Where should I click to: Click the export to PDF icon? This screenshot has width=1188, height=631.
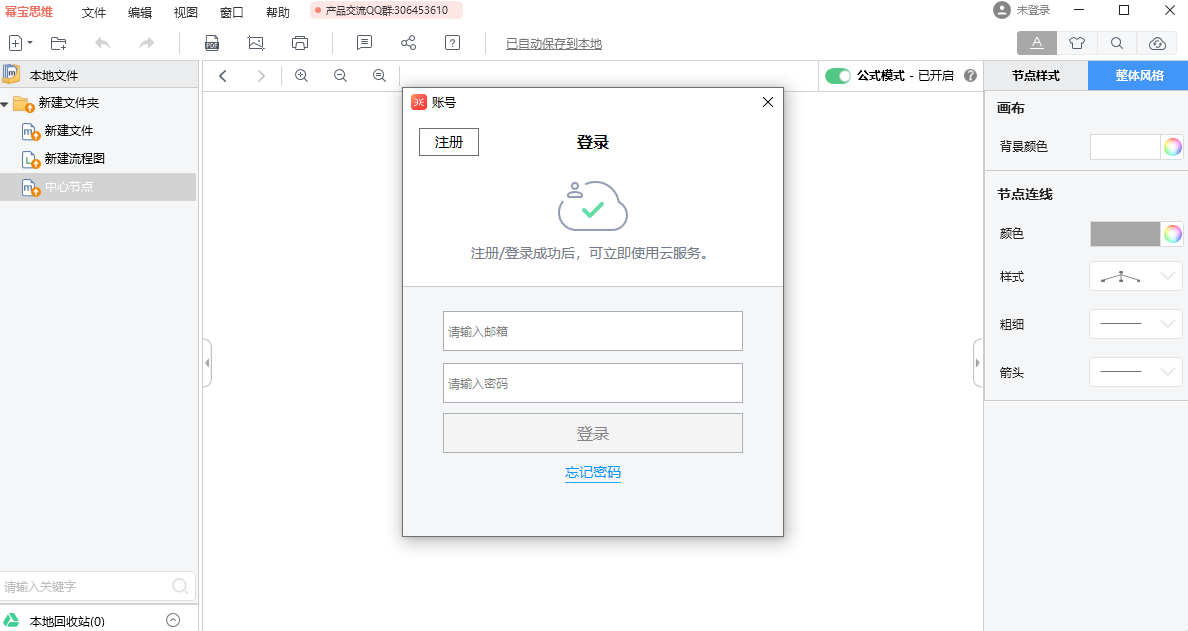[x=212, y=43]
